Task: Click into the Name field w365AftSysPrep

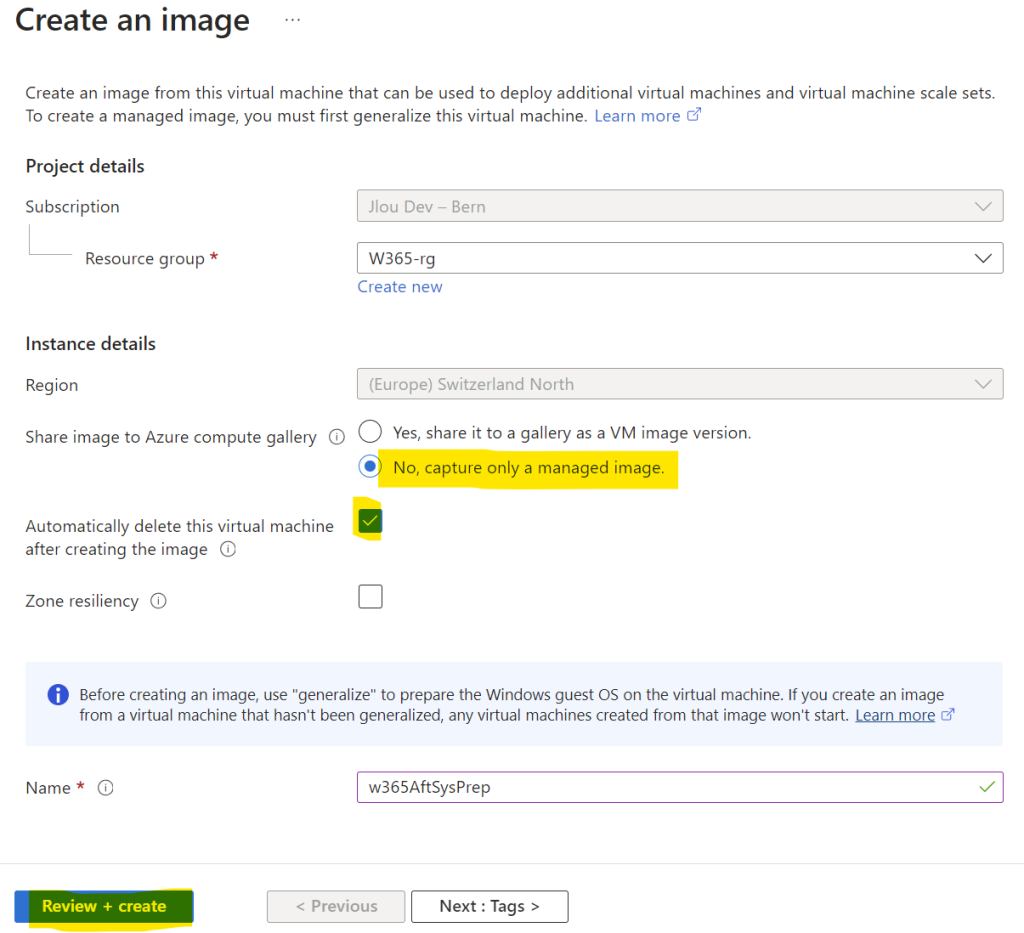Action: pyautogui.click(x=680, y=787)
